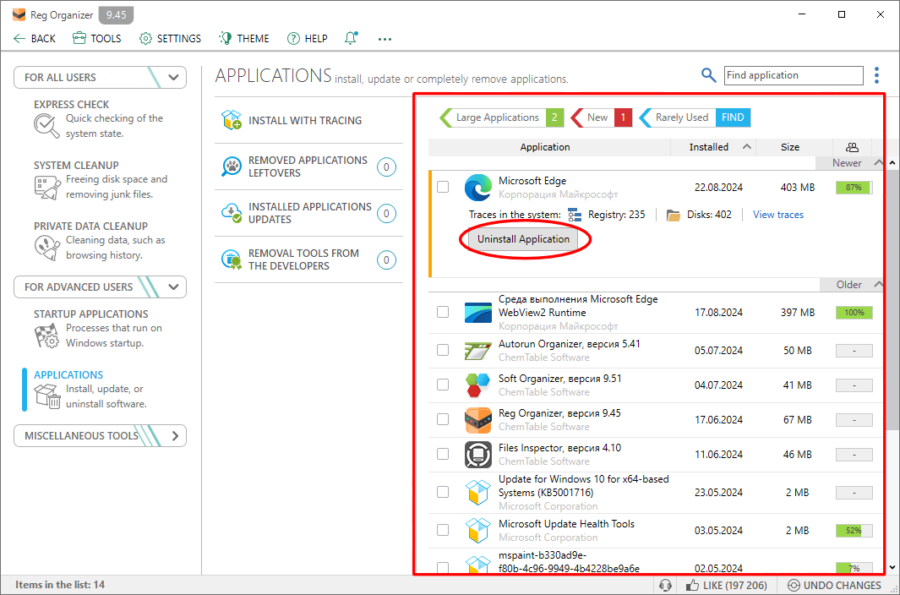Click Microsoft Edge 87% usage bar
The height and width of the screenshot is (595, 900).
tap(854, 188)
